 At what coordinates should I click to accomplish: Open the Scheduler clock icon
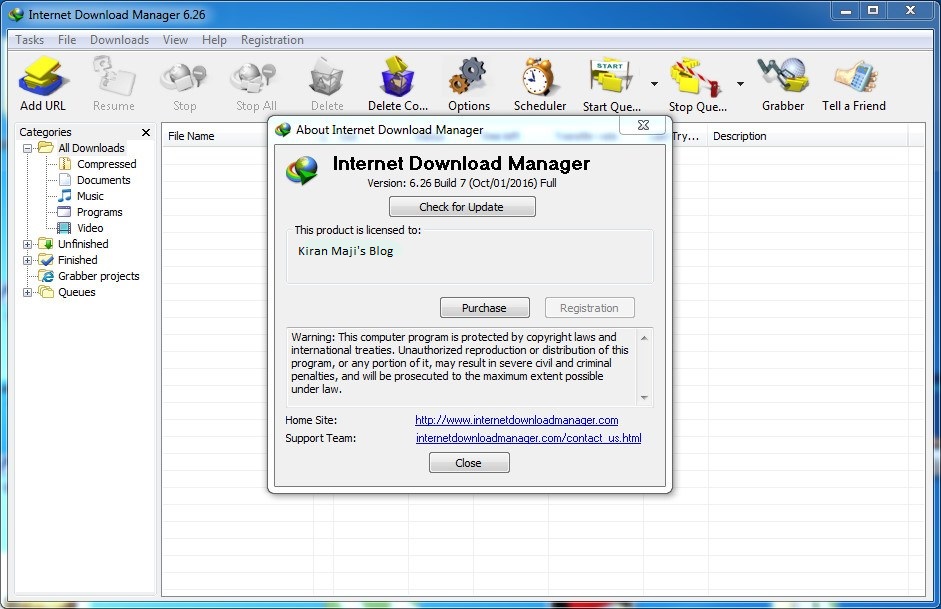(540, 83)
